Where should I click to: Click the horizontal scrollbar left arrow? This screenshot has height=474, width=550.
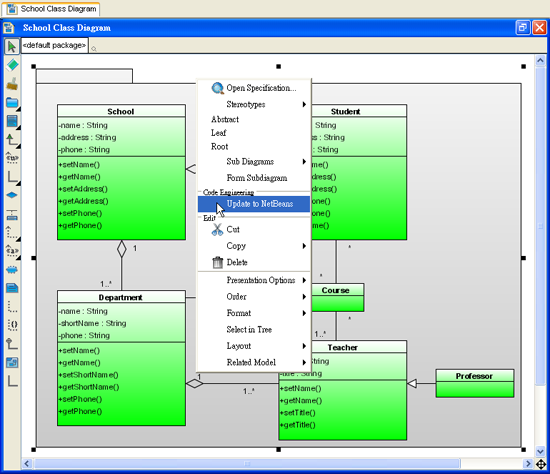27,464
